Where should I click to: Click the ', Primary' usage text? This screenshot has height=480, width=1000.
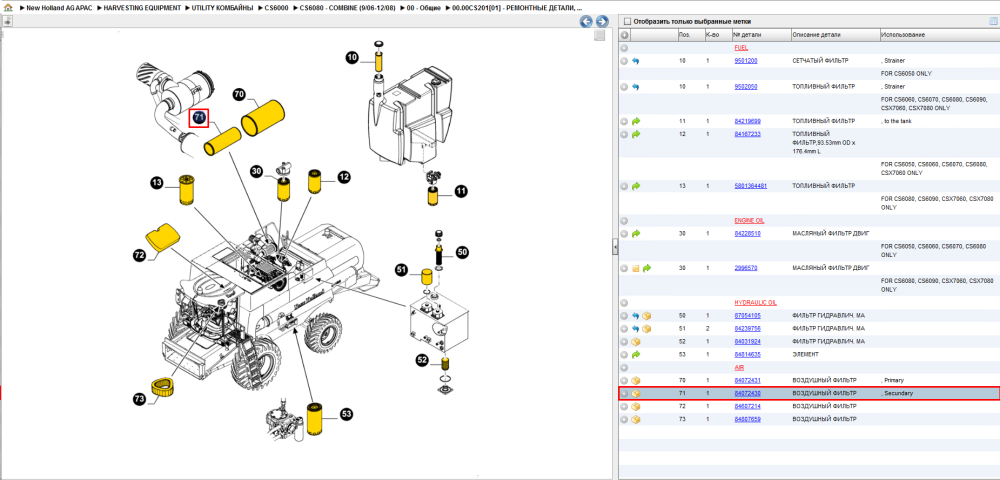tap(892, 381)
